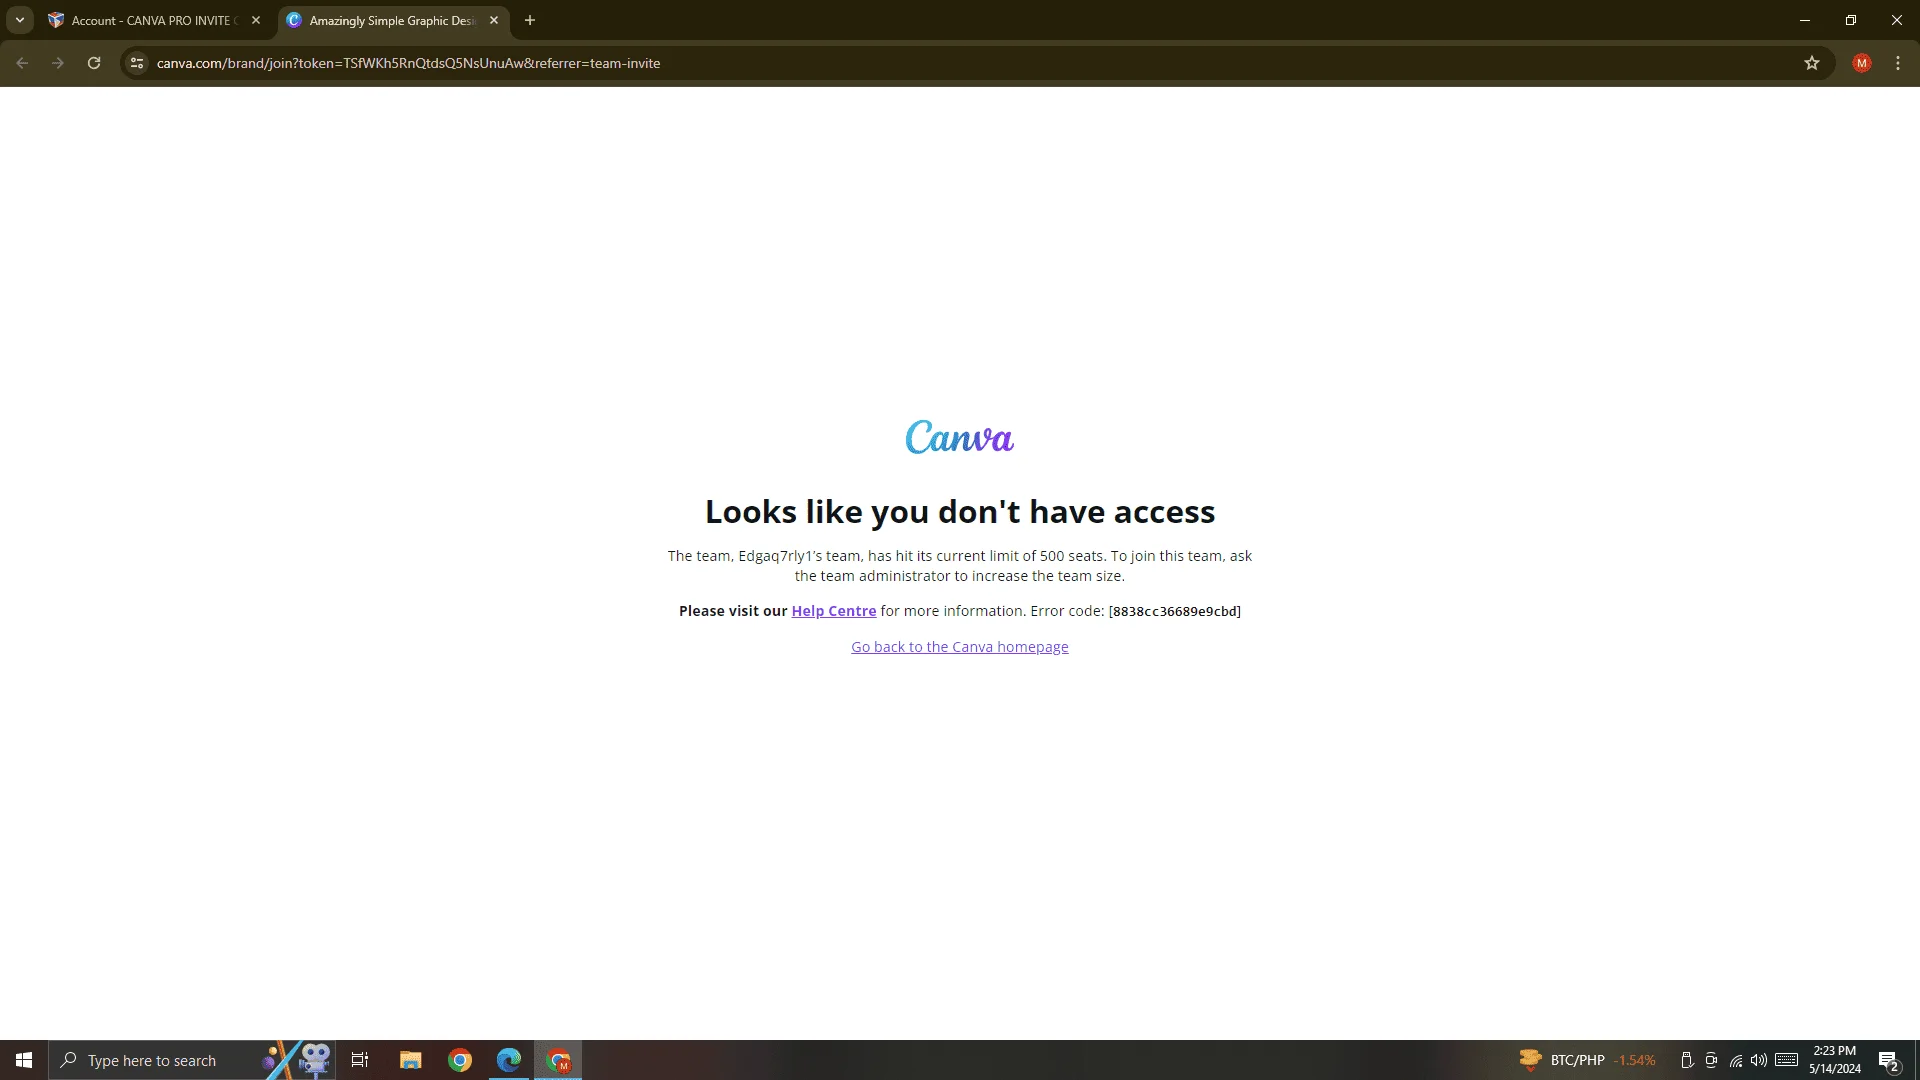This screenshot has width=1920, height=1080.
Task: Click the Canva logo
Action: point(959,437)
